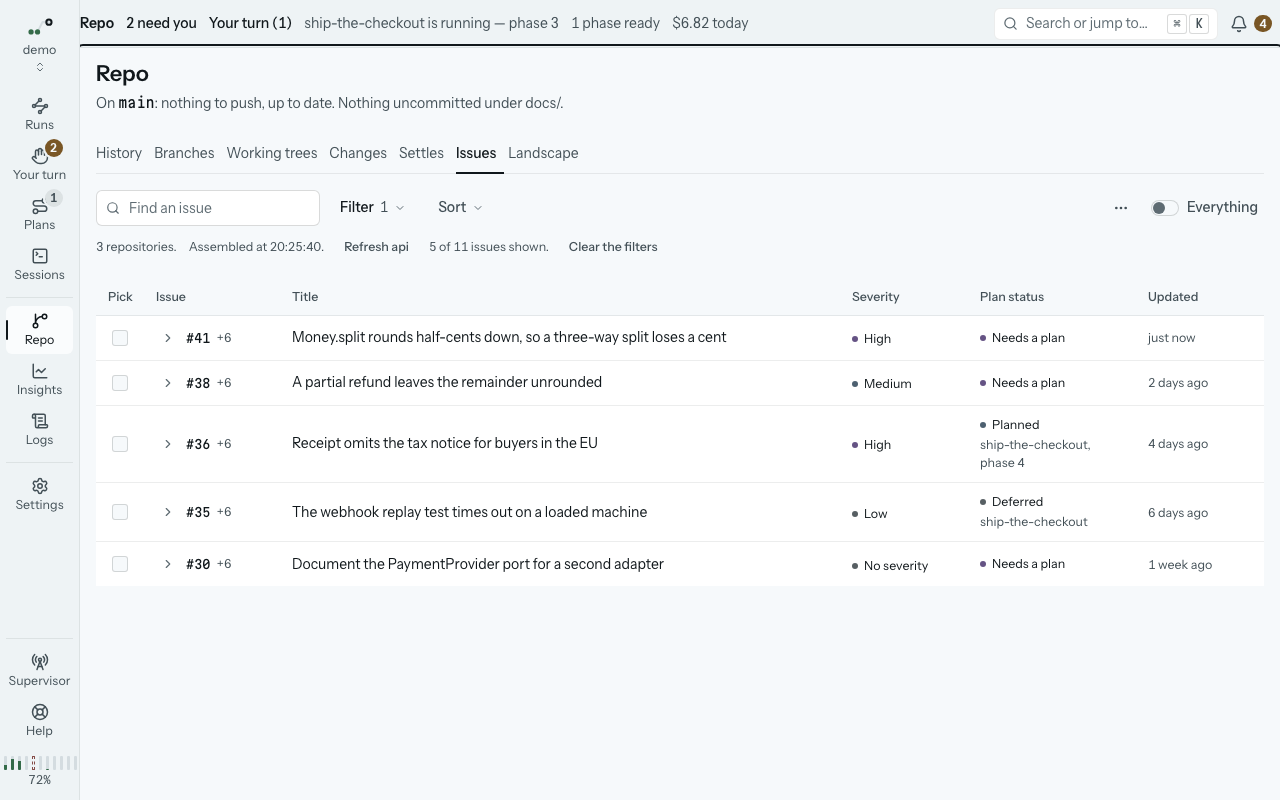Open the Filter dropdown
The height and width of the screenshot is (800, 1280).
click(x=372, y=207)
